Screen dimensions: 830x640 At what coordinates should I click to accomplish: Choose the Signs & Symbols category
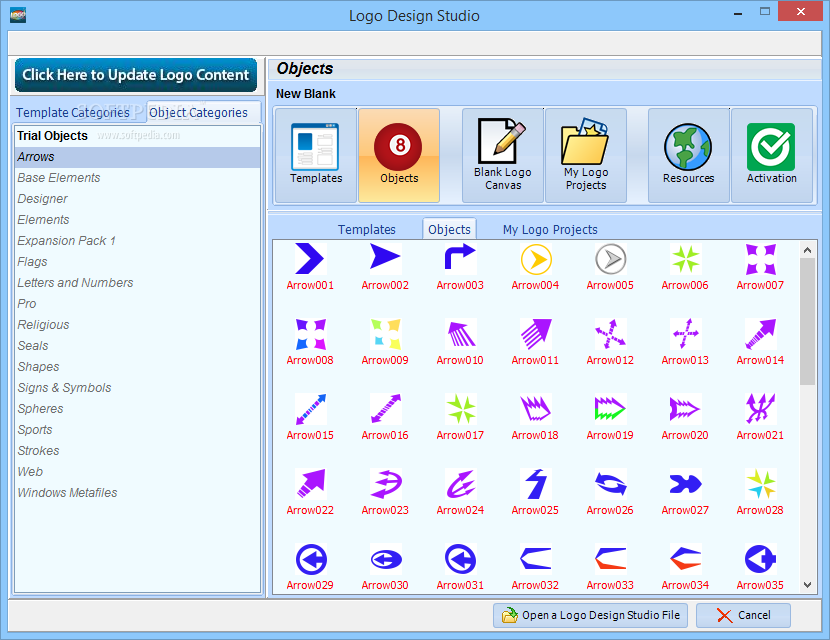coord(138,387)
